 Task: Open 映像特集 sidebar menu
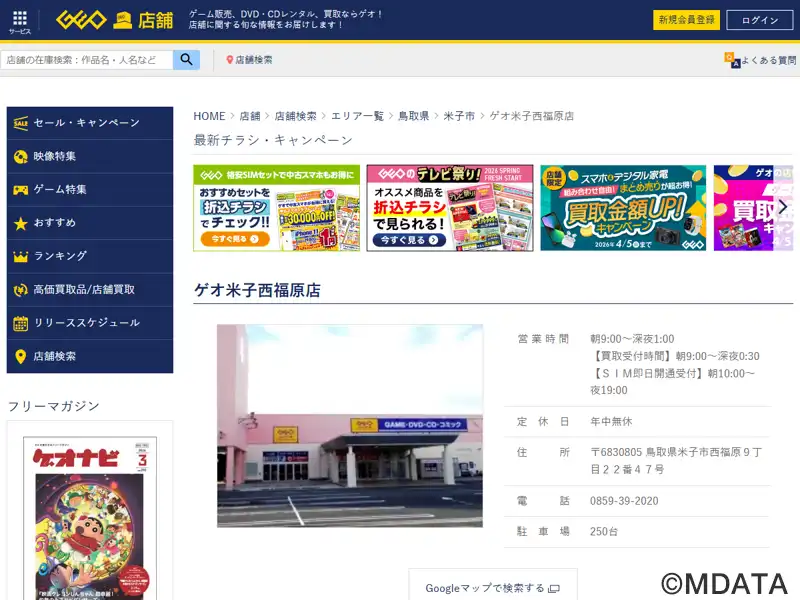pyautogui.click(x=90, y=157)
